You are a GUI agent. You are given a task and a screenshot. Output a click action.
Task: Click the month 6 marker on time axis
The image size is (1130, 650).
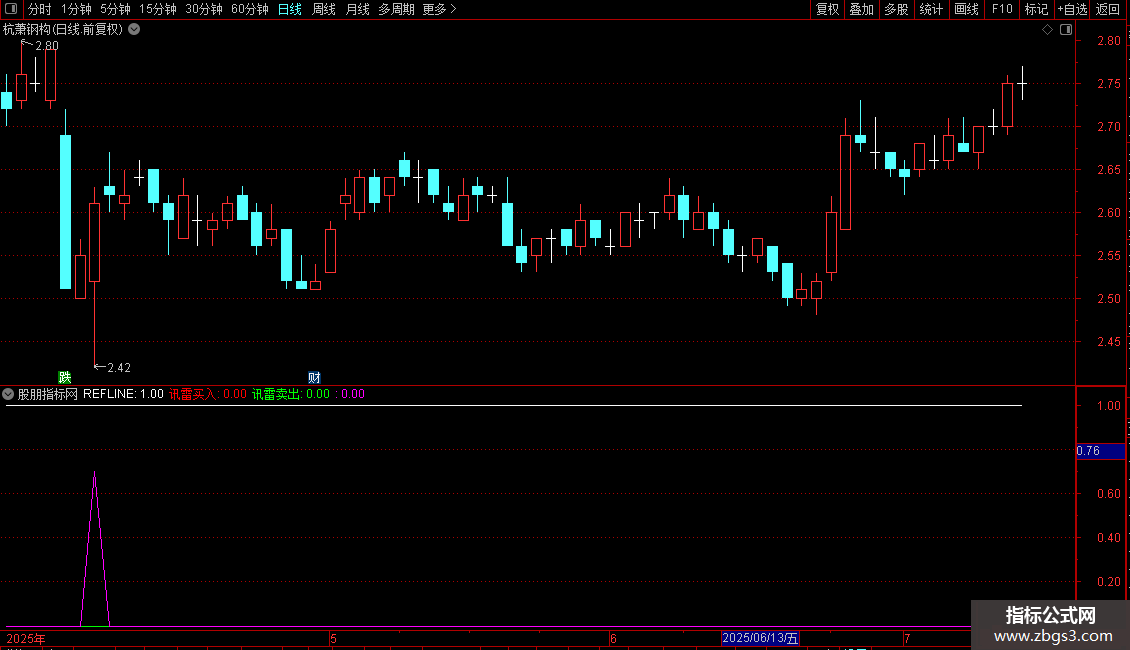point(613,638)
